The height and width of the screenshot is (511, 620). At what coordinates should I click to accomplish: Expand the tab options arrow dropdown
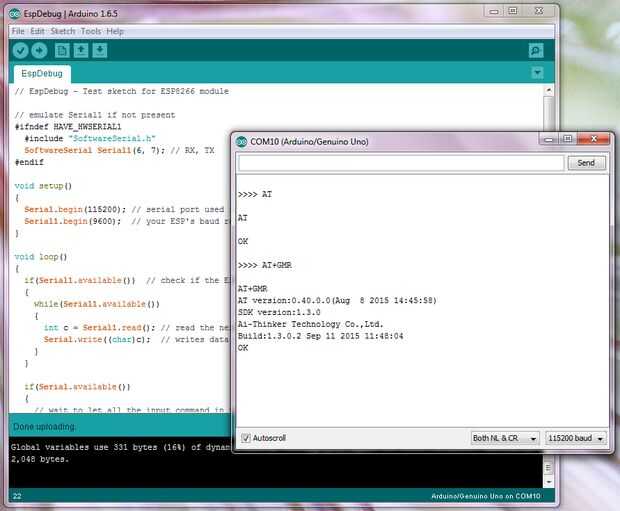tap(537, 73)
